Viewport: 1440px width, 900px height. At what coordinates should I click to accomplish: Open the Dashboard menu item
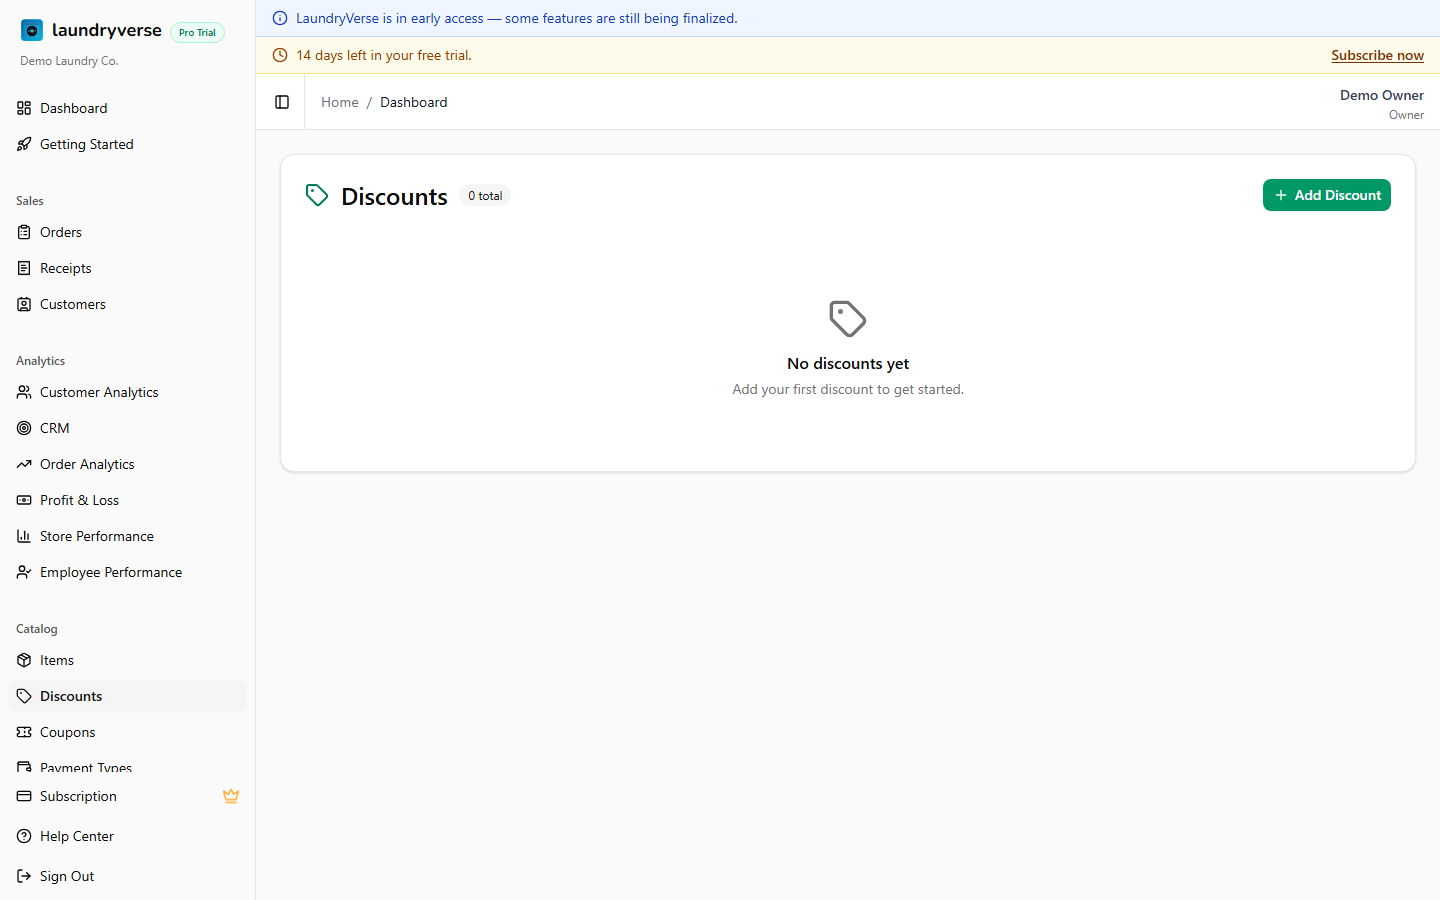[x=127, y=108]
